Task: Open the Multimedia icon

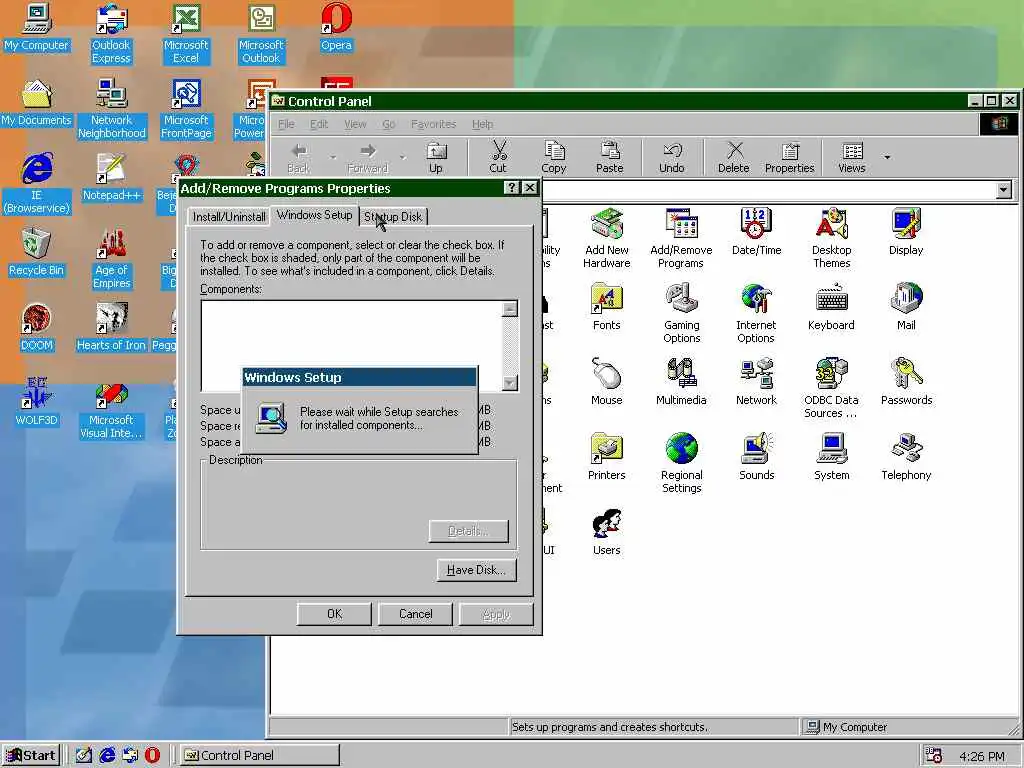Action: point(681,382)
